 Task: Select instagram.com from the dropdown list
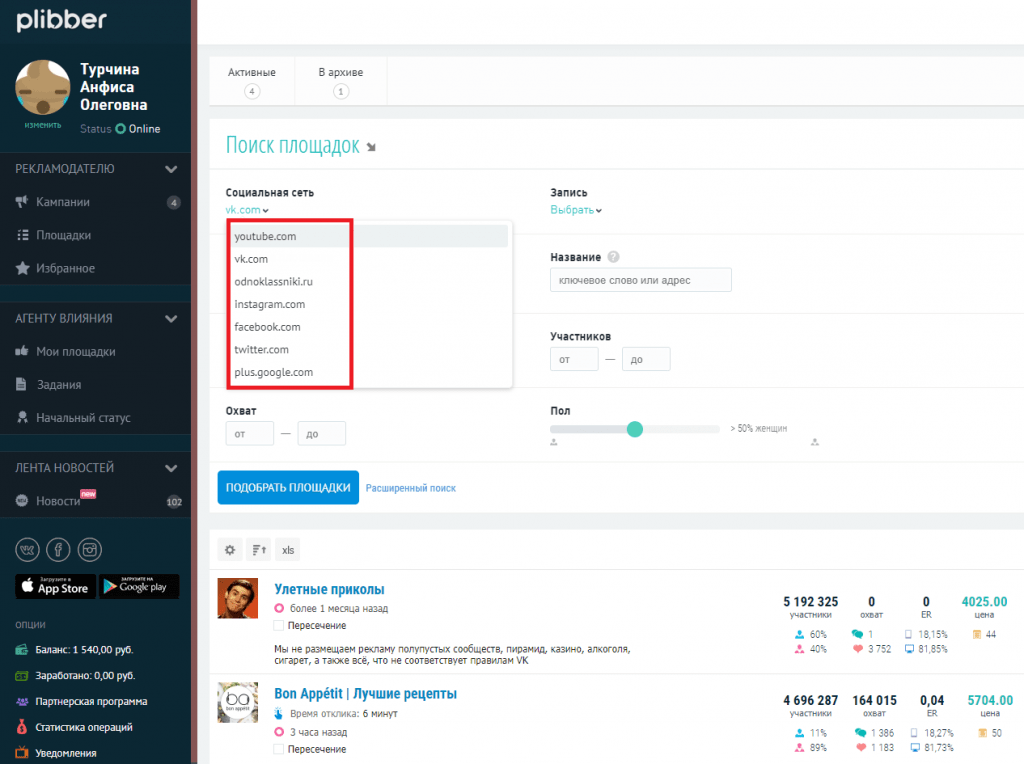269,304
